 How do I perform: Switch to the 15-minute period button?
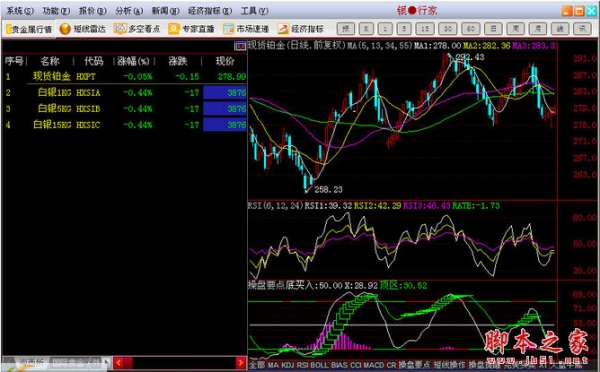tap(425, 29)
